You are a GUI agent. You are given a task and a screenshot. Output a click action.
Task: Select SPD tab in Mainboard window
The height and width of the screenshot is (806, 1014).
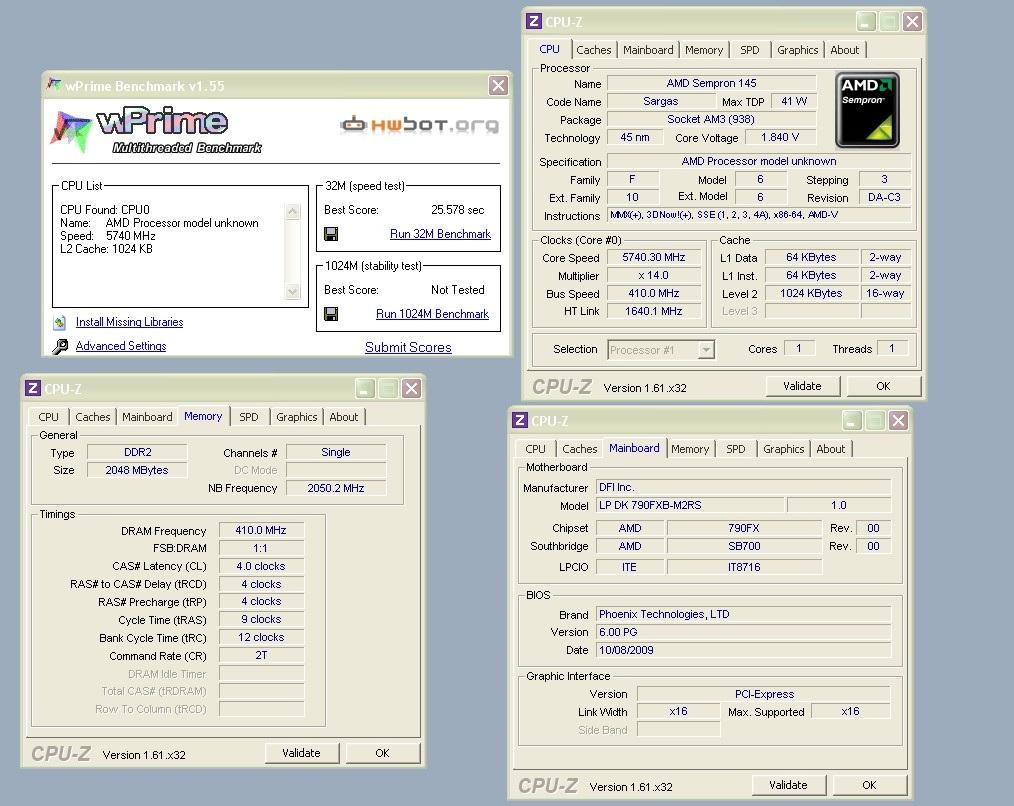click(735, 449)
